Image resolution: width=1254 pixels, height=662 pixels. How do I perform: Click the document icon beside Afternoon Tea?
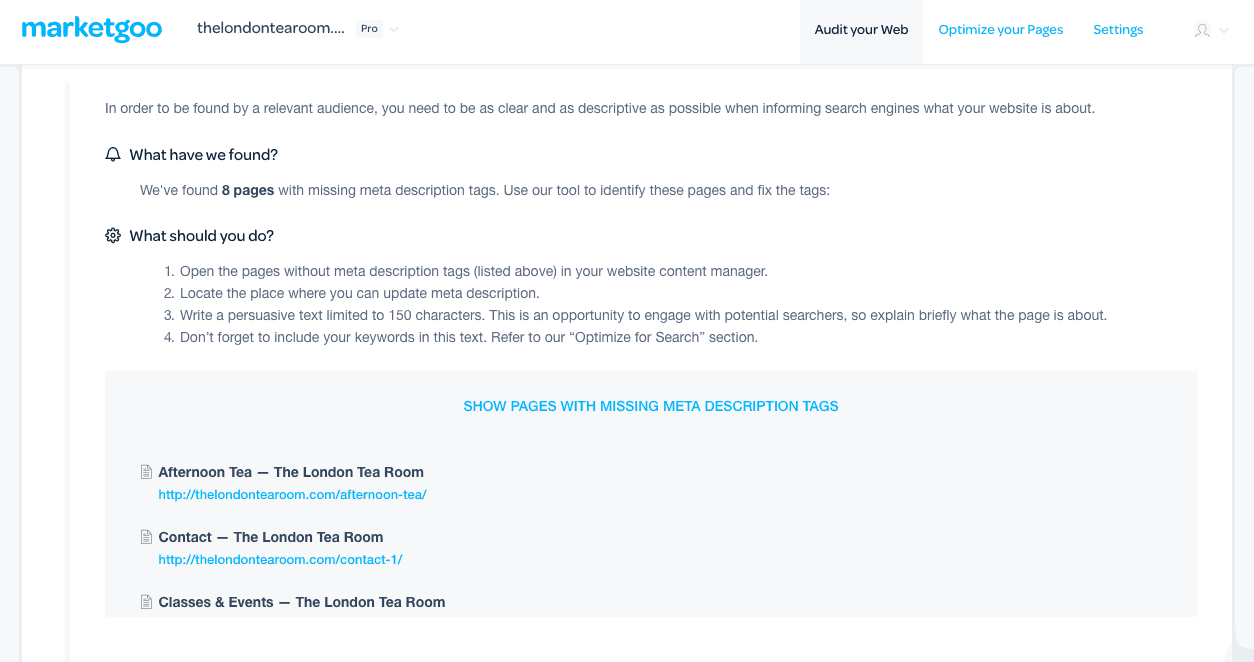(147, 472)
